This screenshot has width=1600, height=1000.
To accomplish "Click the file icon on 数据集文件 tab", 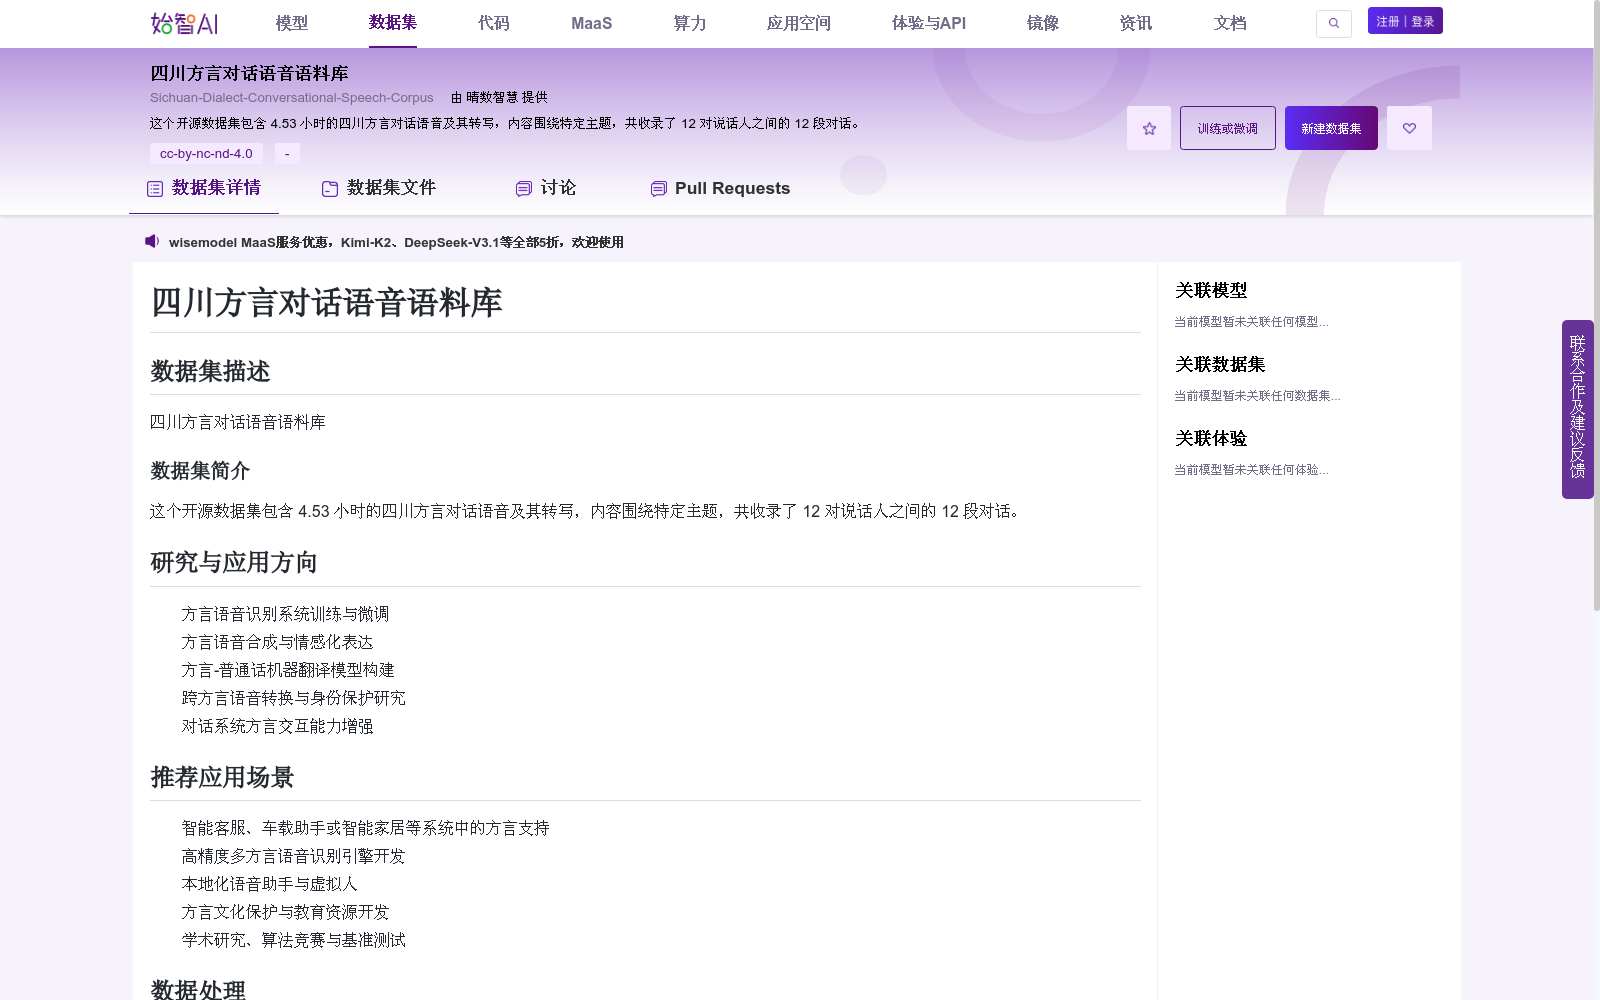I will click(x=328, y=187).
